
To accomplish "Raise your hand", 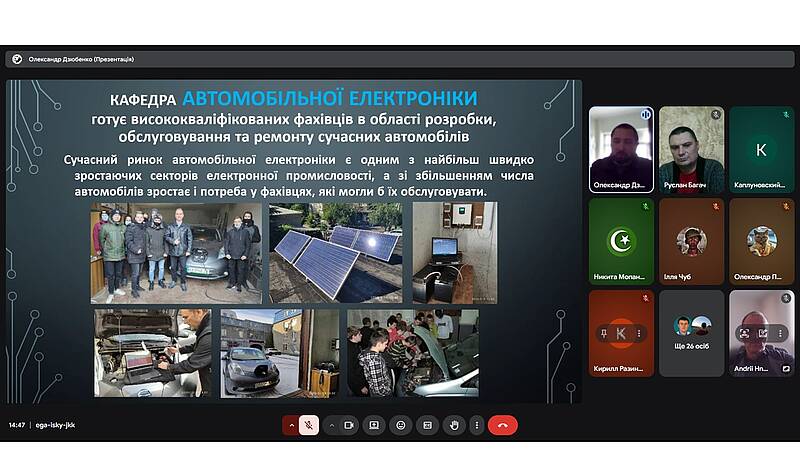I will pos(454,425).
